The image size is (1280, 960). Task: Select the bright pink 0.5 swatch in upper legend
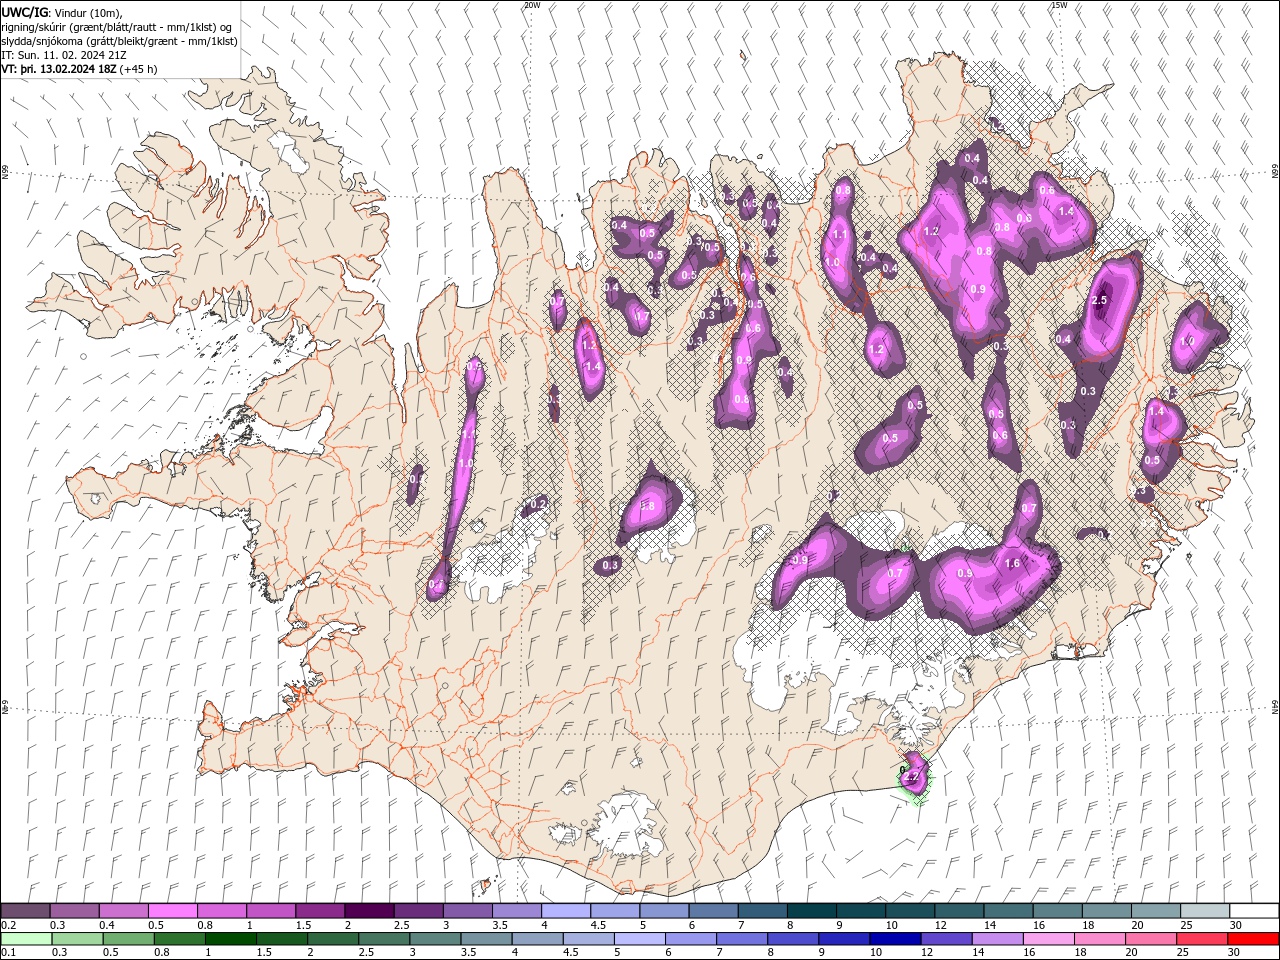pyautogui.click(x=173, y=911)
